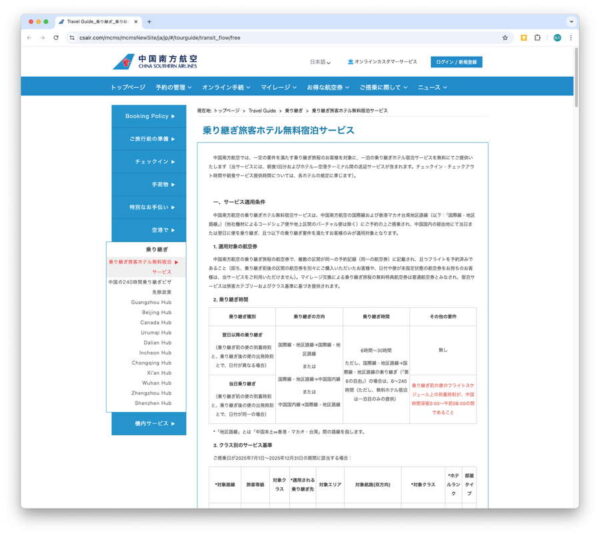Expand 特別なお手伝い in the sidebar

[x=149, y=207]
